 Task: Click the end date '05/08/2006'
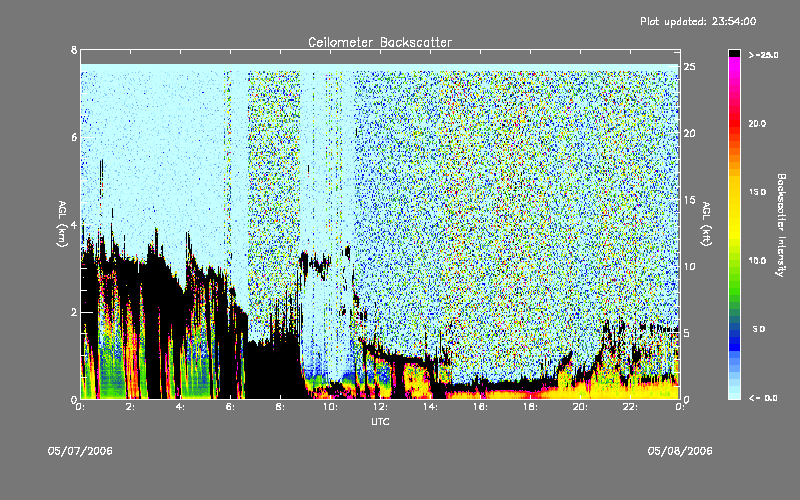[x=680, y=451]
